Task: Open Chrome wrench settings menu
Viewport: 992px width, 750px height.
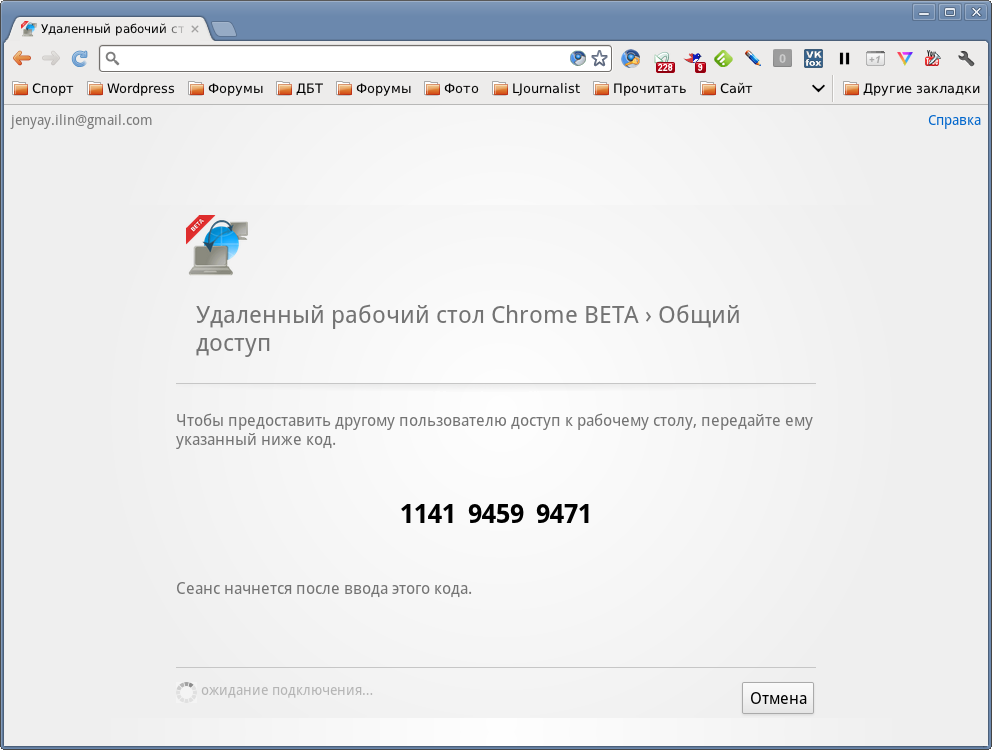Action: [x=965, y=59]
